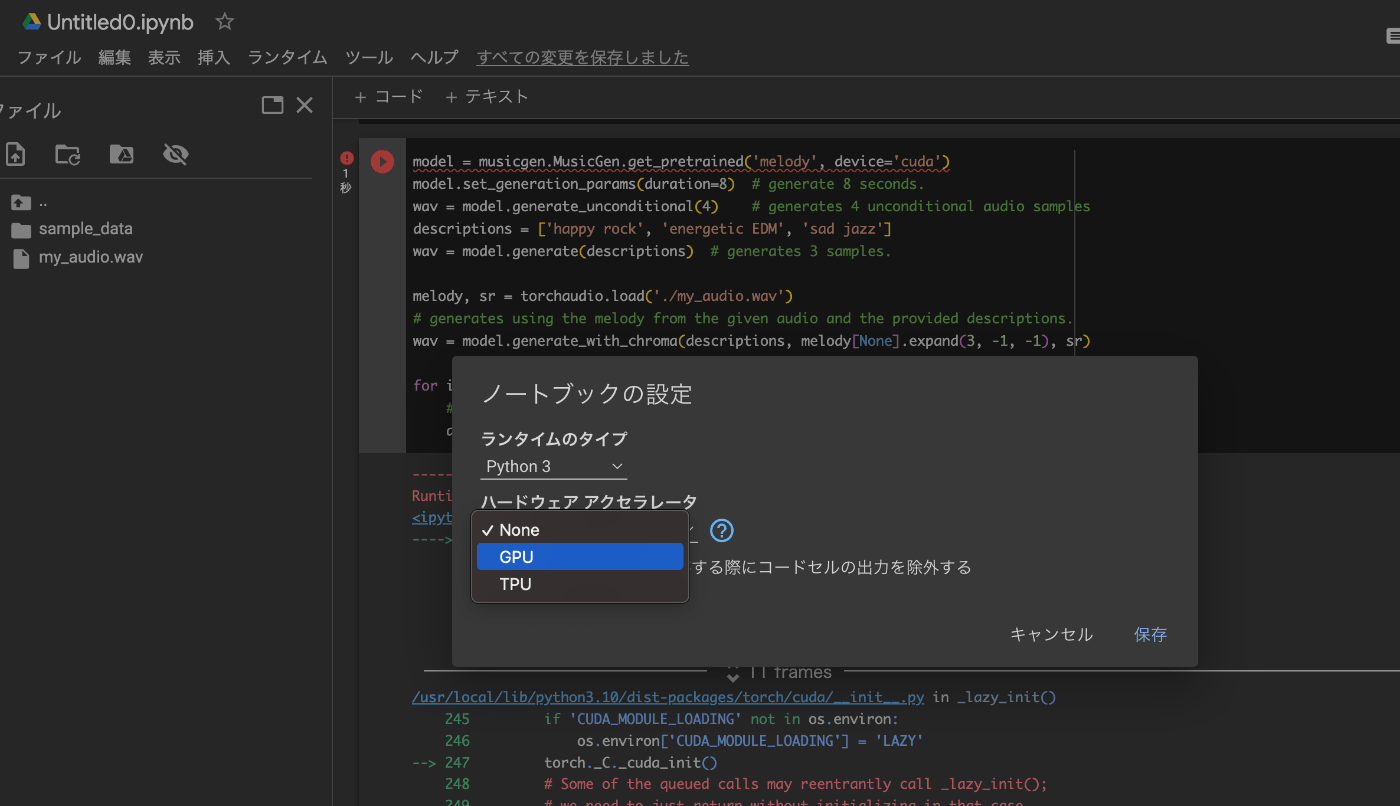Click the Untitled0.ipynb notebook title

pyautogui.click(x=120, y=22)
